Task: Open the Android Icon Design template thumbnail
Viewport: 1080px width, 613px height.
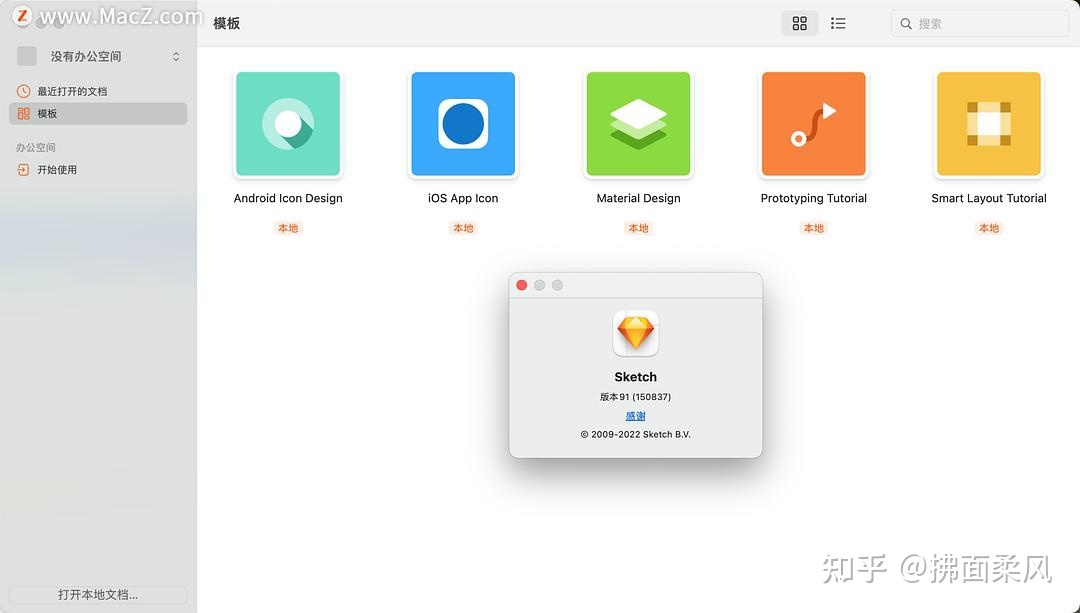Action: (288, 124)
